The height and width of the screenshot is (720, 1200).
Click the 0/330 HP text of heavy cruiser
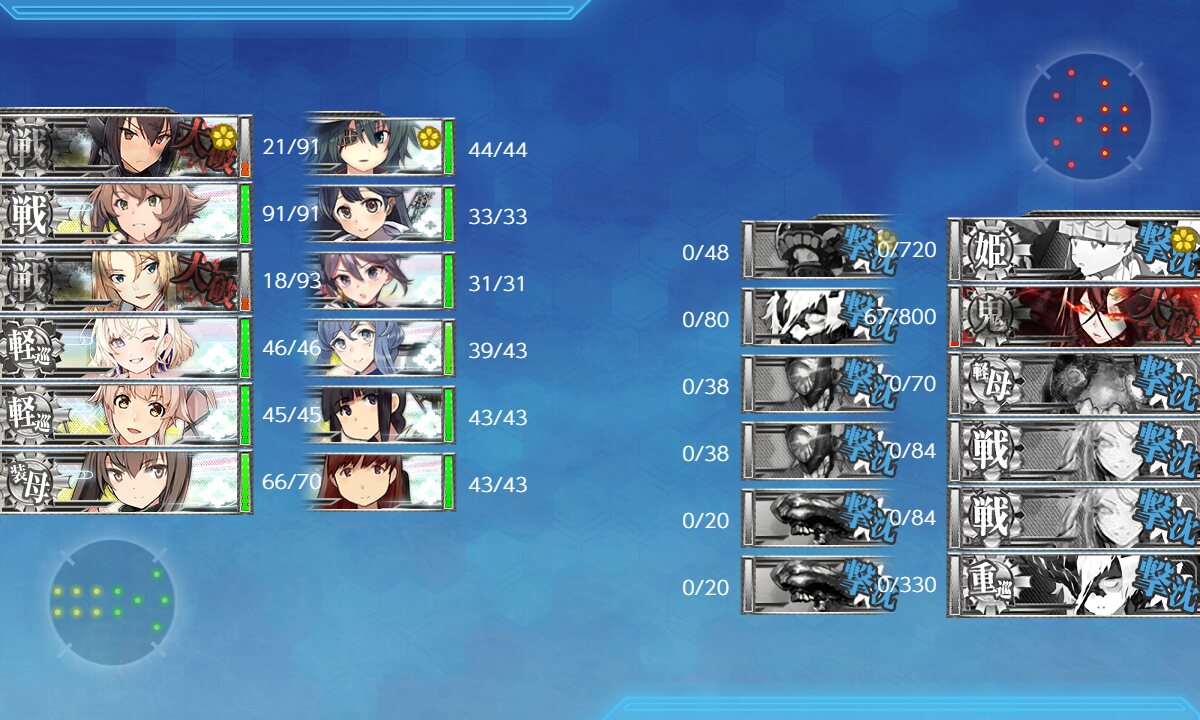click(x=907, y=584)
